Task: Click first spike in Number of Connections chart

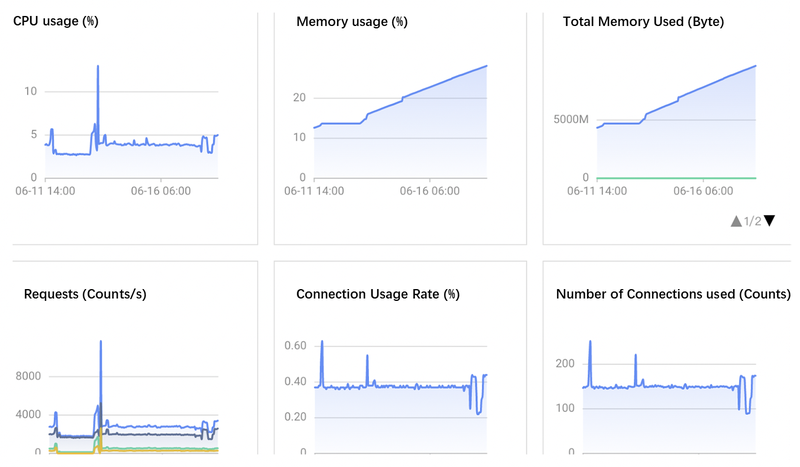Action: 590,342
